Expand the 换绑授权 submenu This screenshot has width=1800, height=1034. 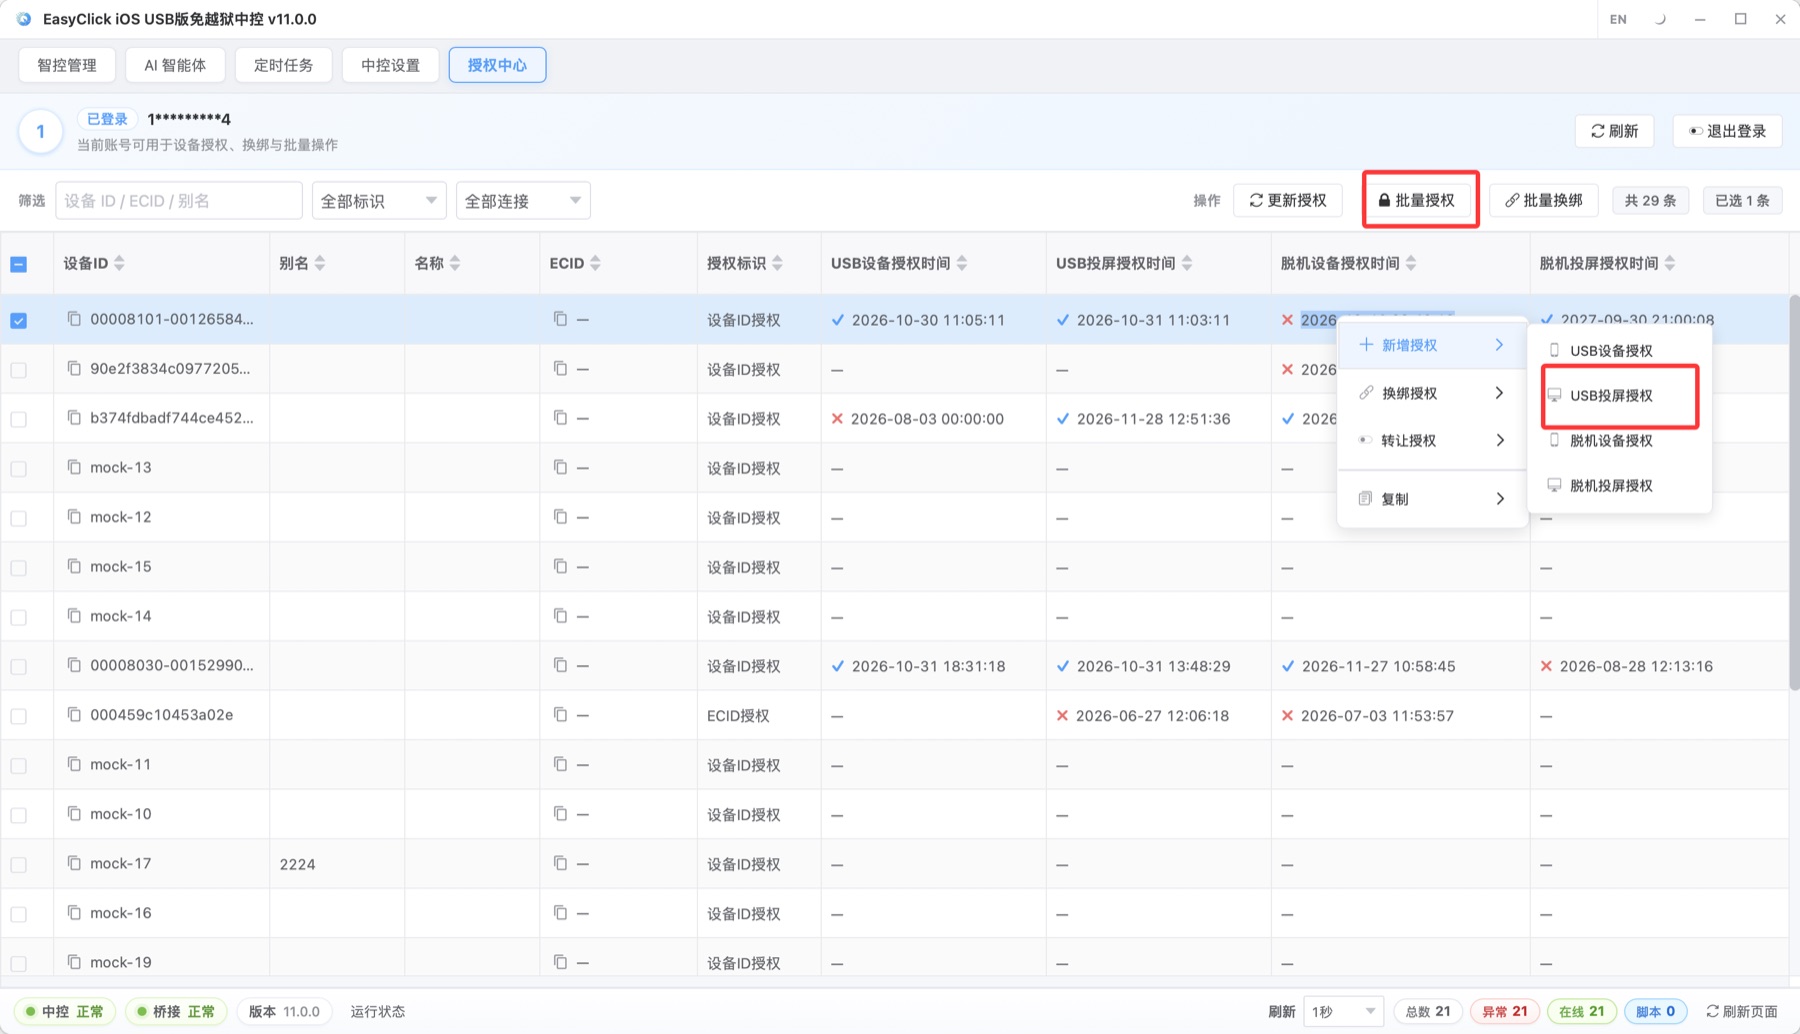pyautogui.click(x=1431, y=393)
